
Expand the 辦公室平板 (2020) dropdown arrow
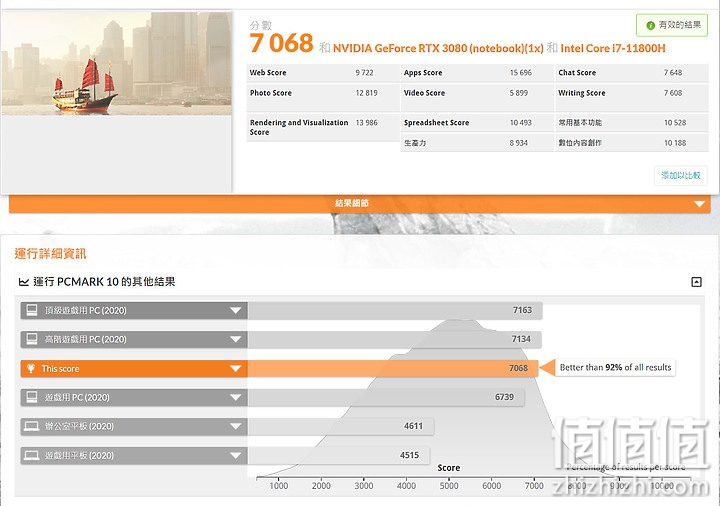click(236, 427)
